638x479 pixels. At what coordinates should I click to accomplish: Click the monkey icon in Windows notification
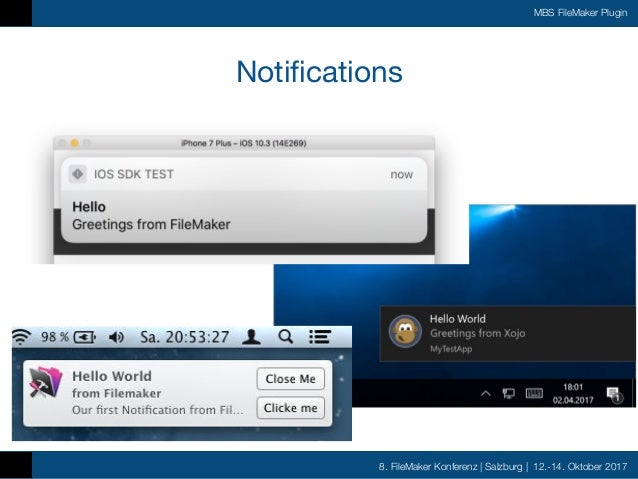405,331
